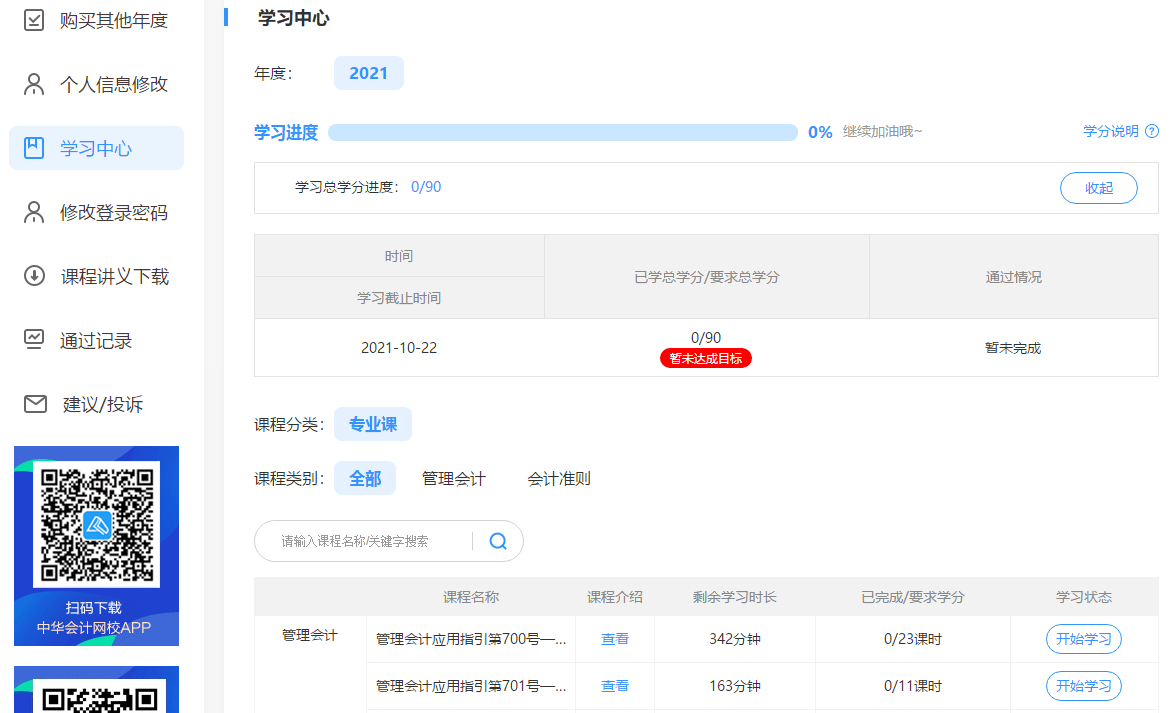
Task: Click the 163分钟 remaining time cell
Action: 735,686
